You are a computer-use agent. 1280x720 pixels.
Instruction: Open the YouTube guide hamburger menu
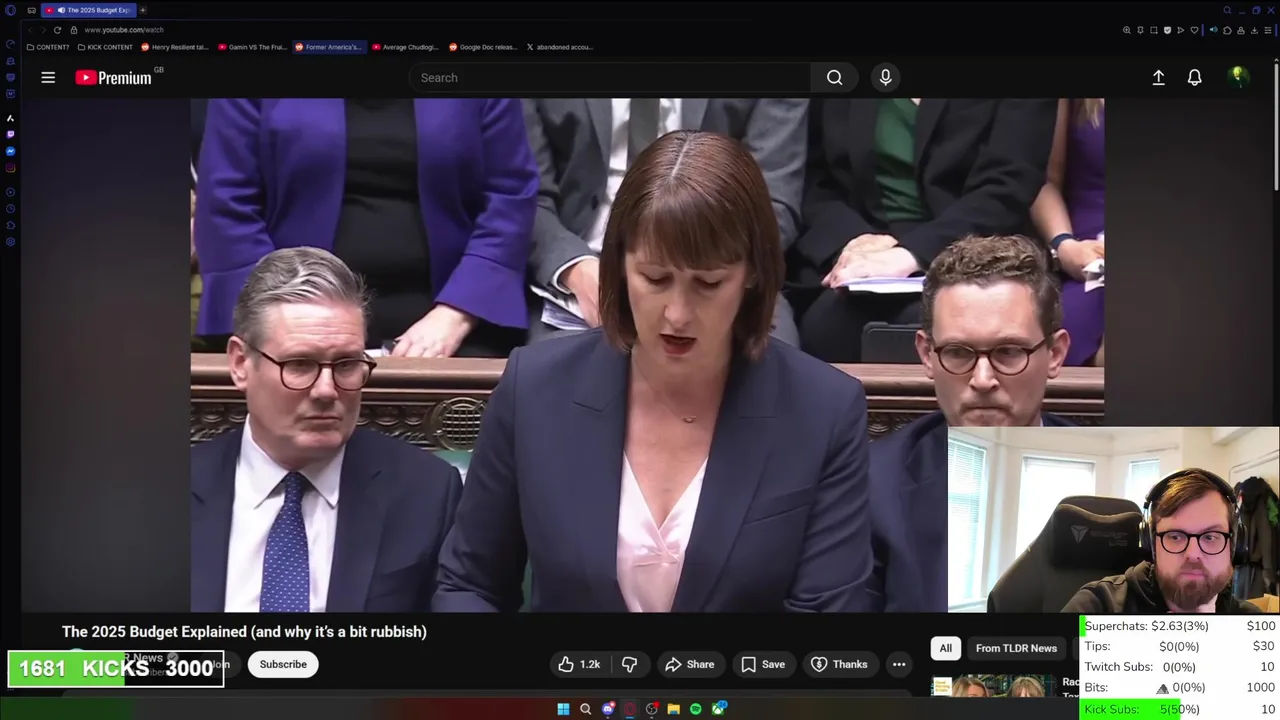(48, 77)
